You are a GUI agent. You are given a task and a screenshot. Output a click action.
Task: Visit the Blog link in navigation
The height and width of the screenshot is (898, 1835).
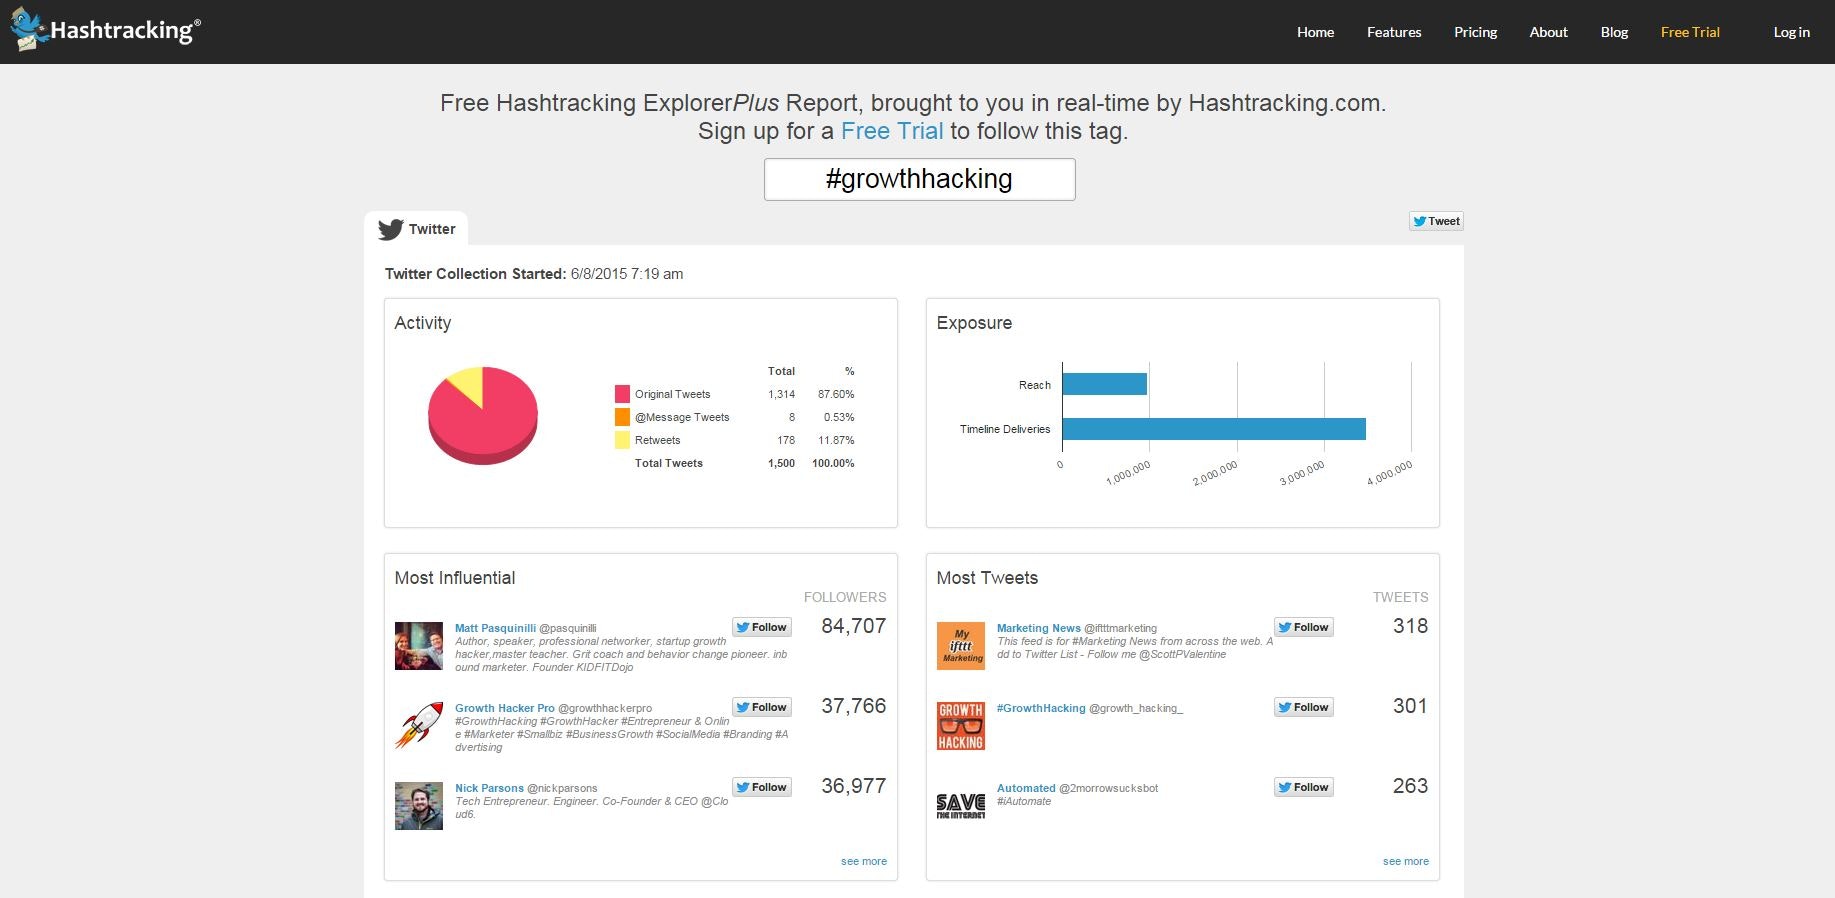1614,32
